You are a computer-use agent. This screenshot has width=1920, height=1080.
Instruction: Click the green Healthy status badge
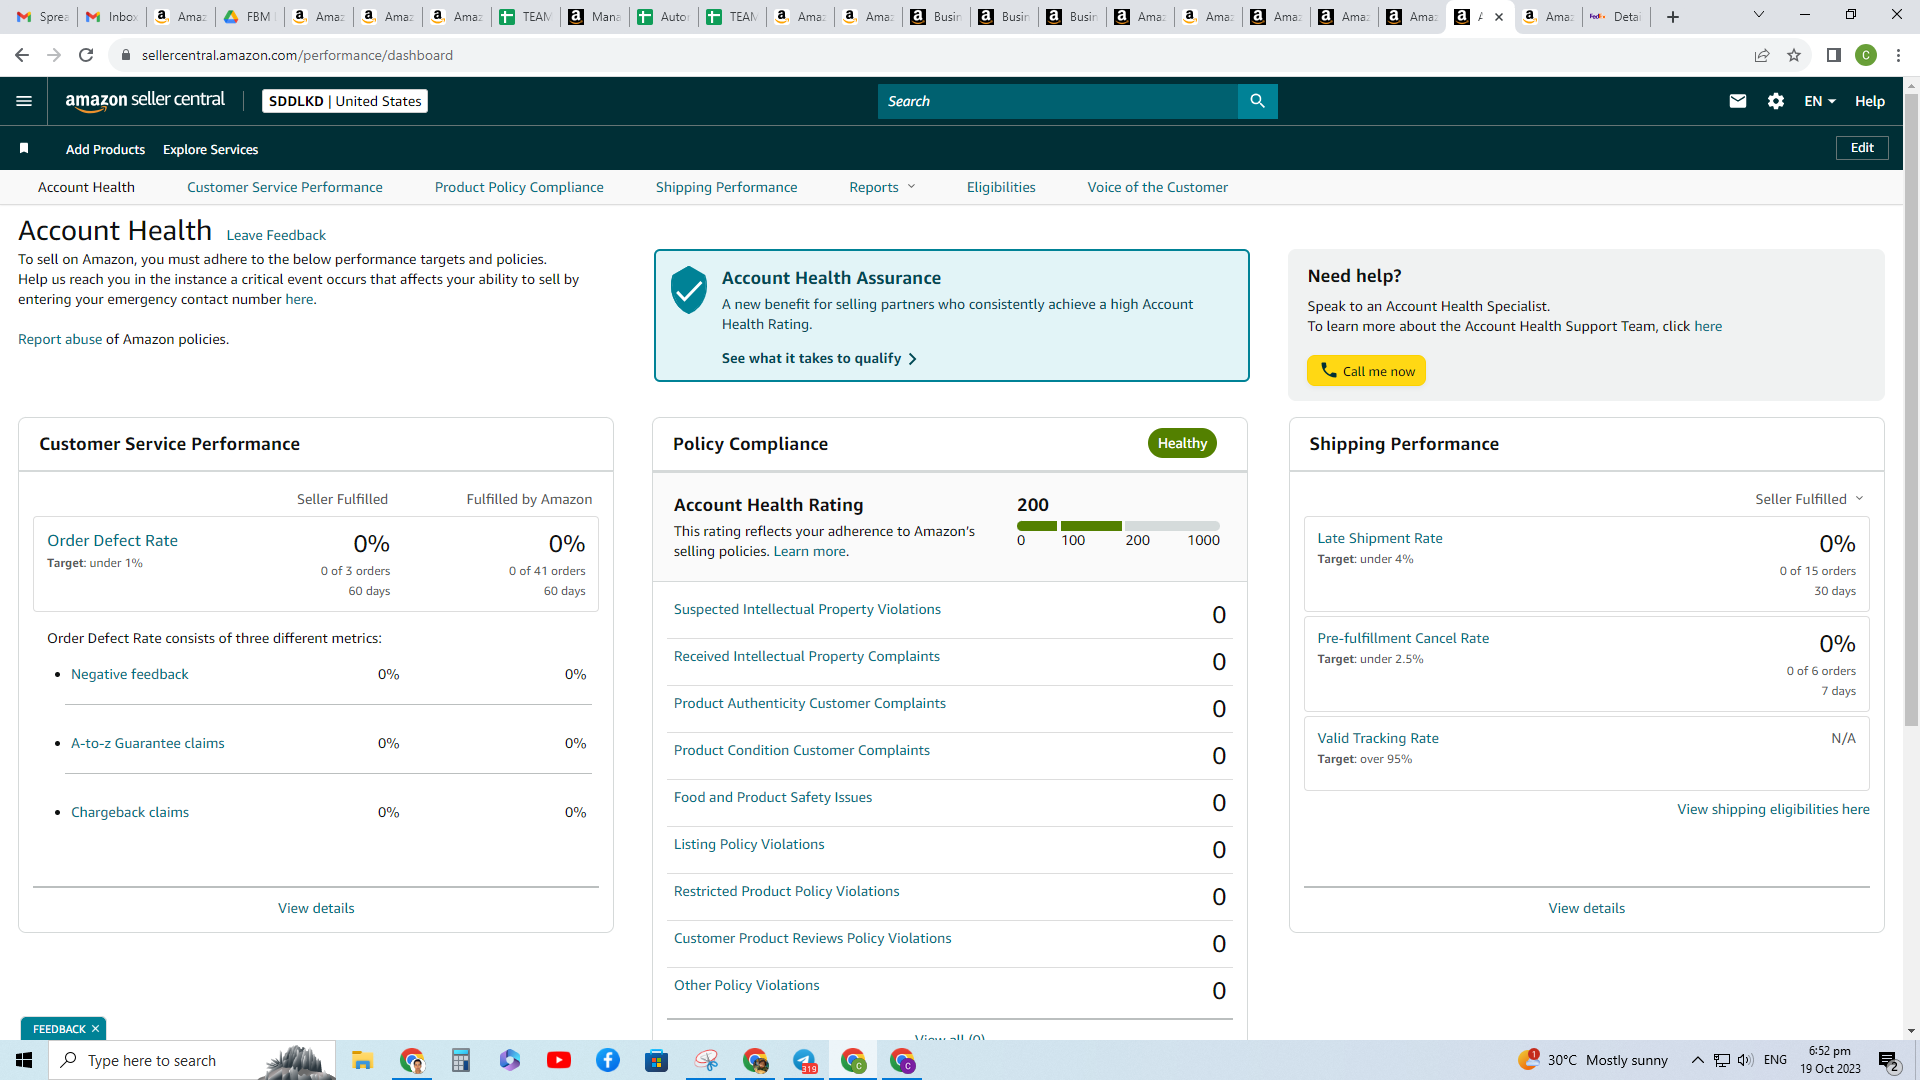(x=1182, y=443)
